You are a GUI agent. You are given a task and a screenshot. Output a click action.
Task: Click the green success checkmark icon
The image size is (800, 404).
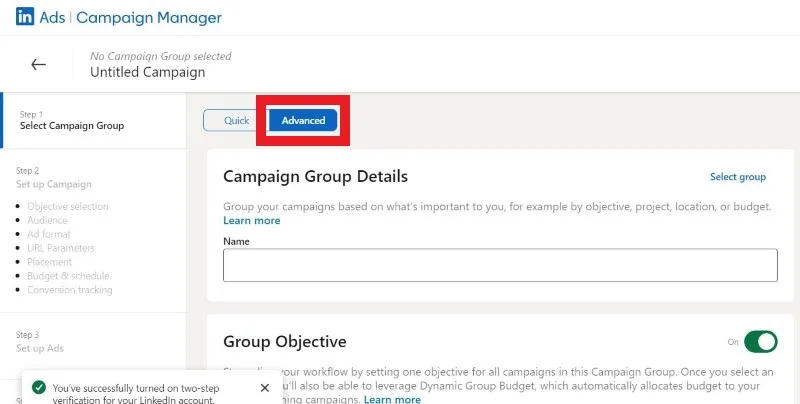(x=39, y=388)
